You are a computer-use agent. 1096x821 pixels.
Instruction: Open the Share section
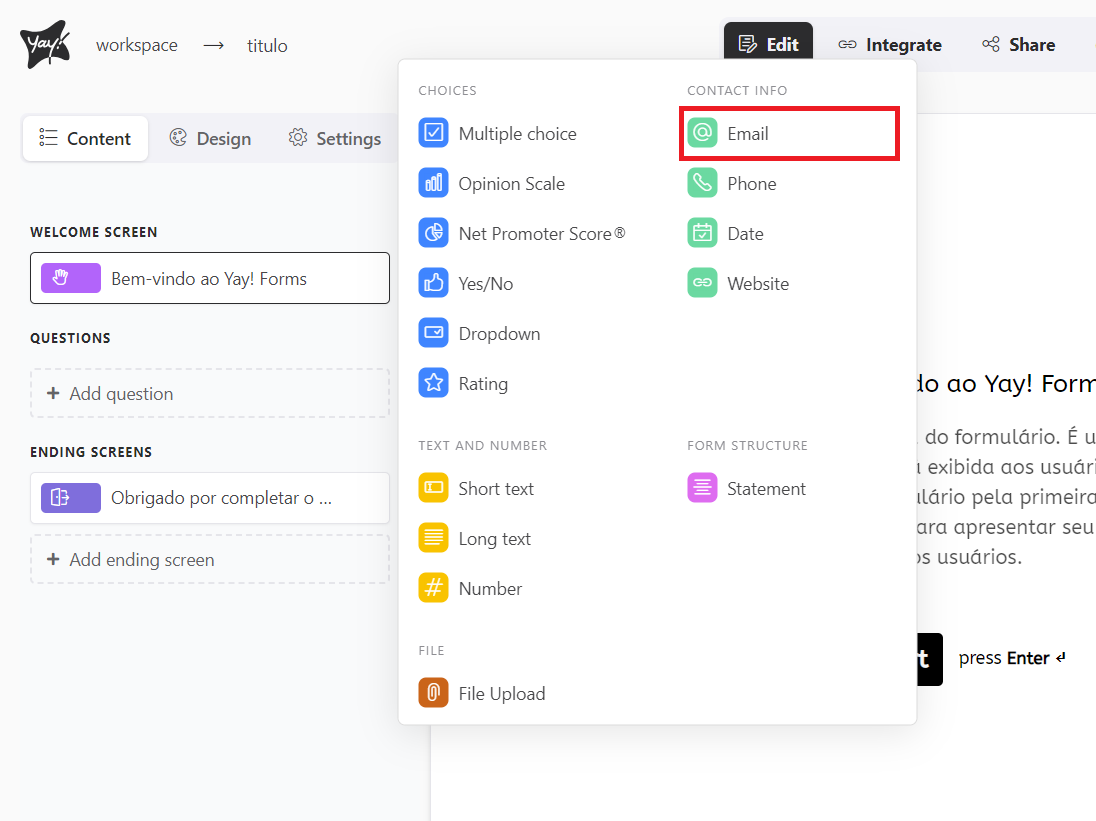pos(1018,45)
